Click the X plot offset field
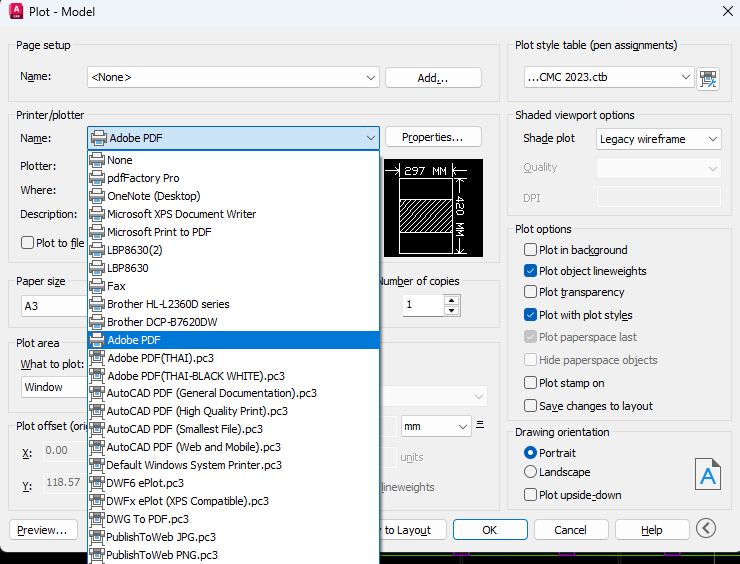Viewport: 740px width, 564px height. coord(66,451)
